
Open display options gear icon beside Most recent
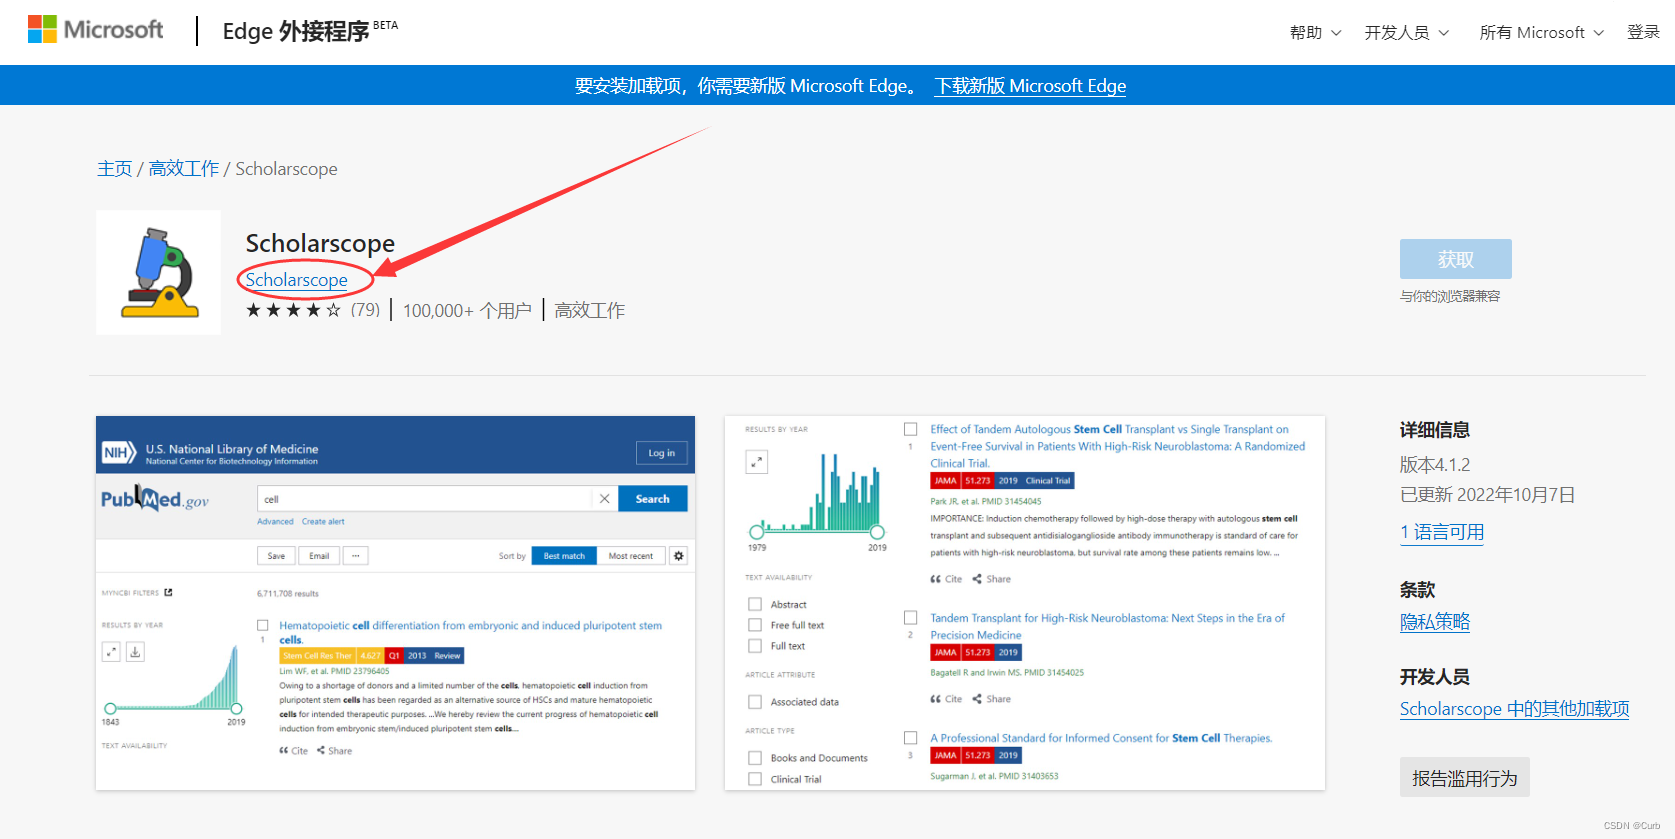coord(679,556)
